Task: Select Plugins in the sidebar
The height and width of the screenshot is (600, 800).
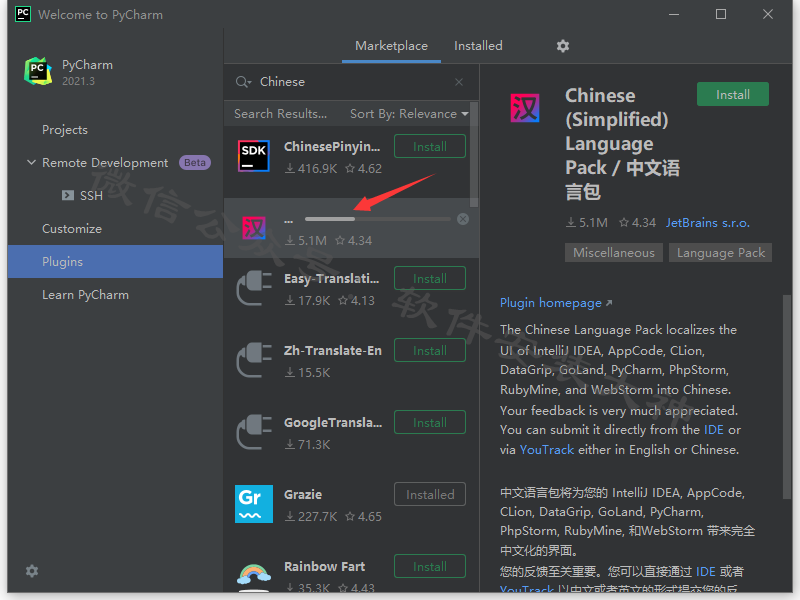Action: (x=115, y=262)
